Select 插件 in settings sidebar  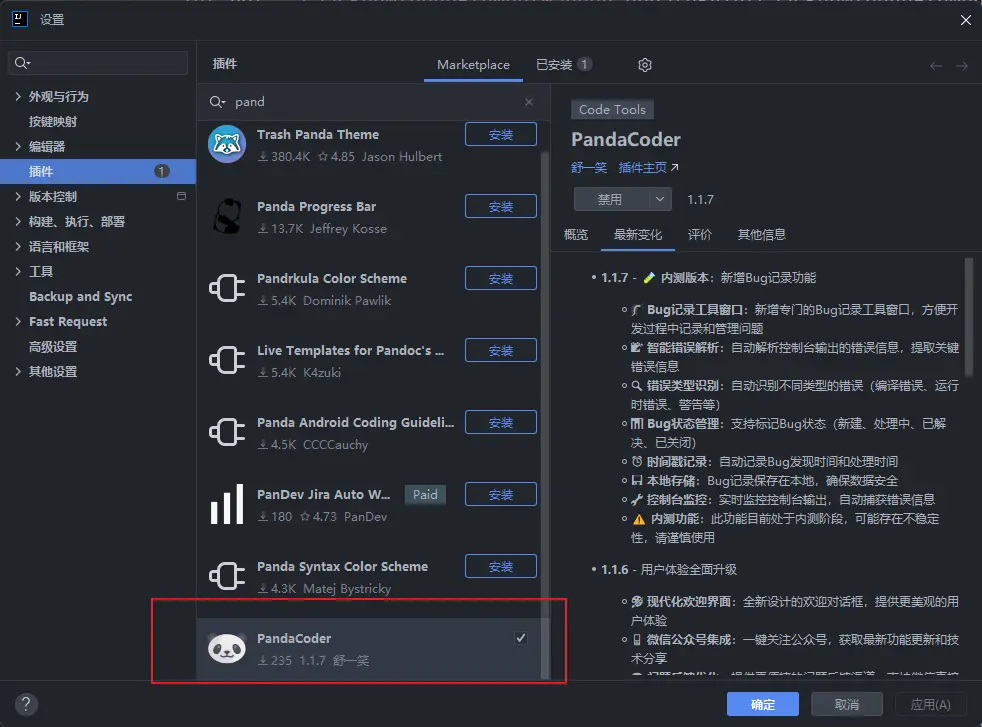click(98, 171)
